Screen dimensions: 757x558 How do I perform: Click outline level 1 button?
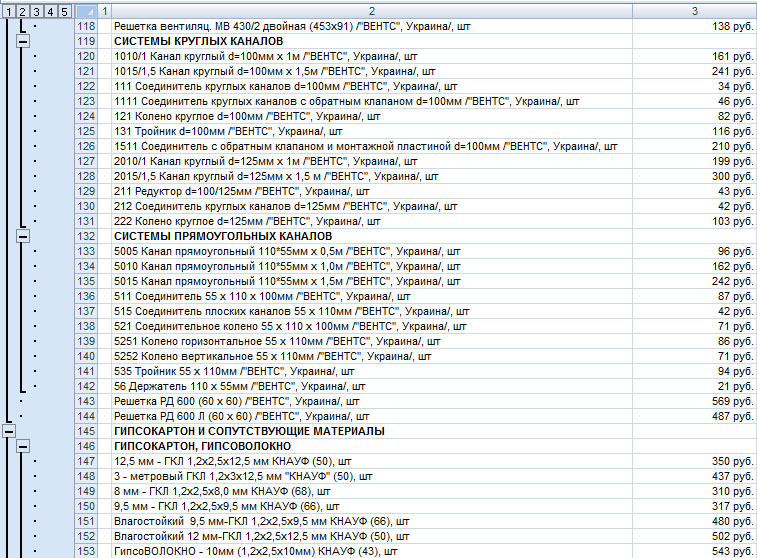click(9, 11)
